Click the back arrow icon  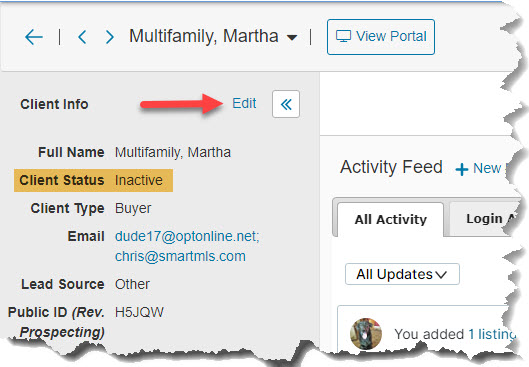[34, 36]
